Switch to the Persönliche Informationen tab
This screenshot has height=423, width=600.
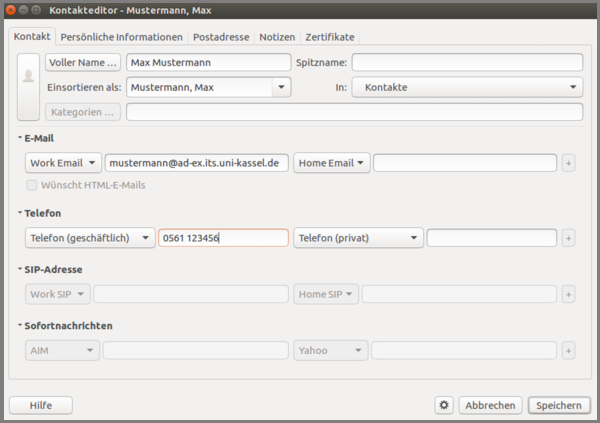pos(121,37)
